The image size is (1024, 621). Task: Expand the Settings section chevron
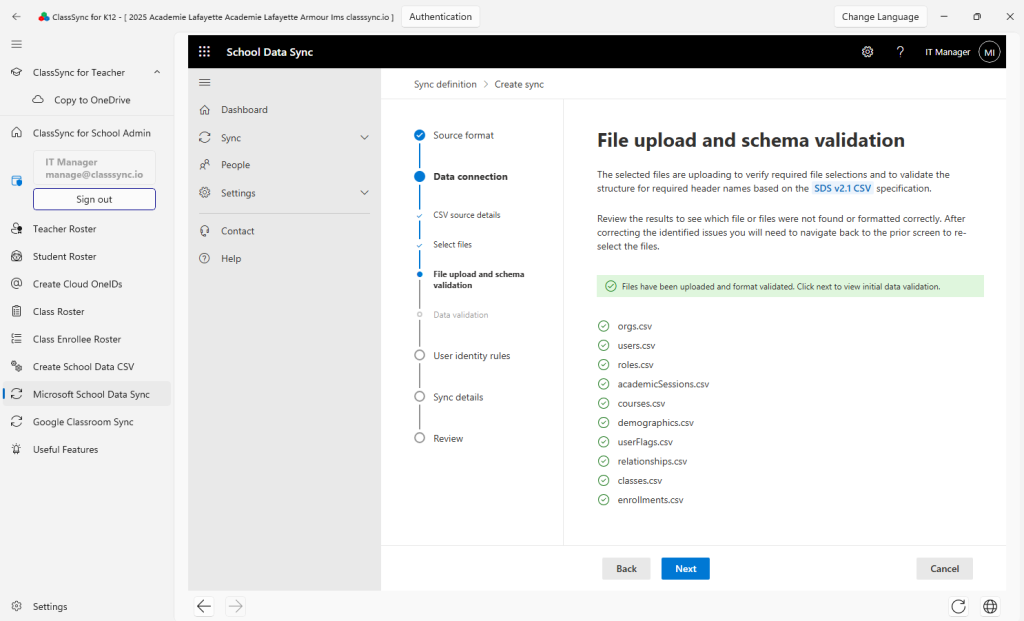[364, 193]
